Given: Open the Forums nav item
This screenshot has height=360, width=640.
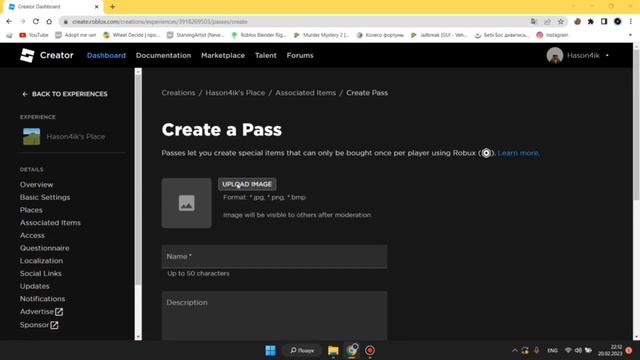Looking at the screenshot, I should coord(300,56).
